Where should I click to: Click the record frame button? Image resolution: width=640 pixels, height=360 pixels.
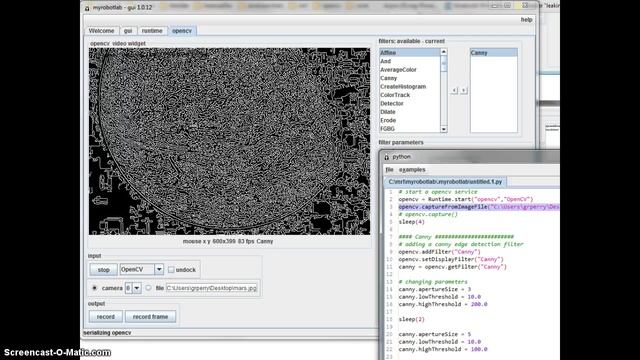tap(150, 317)
